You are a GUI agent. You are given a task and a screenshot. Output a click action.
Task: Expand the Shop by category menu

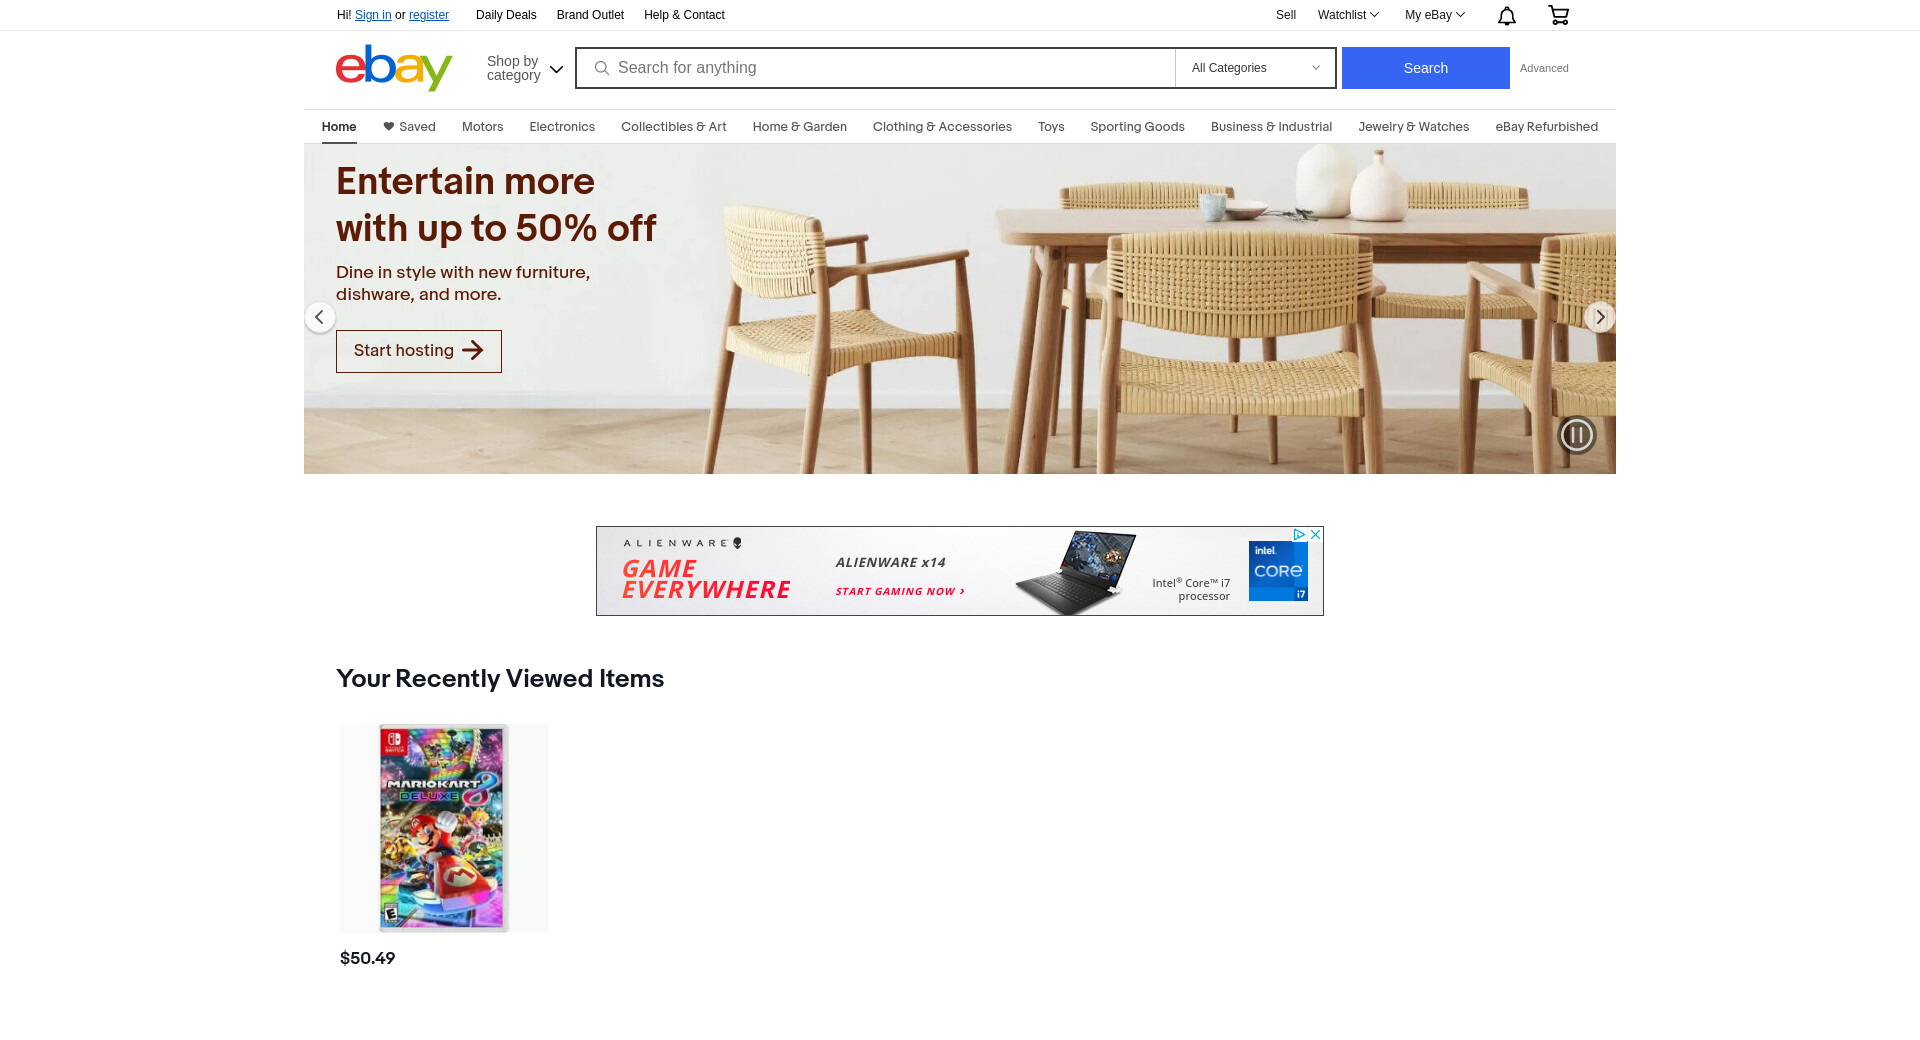525,68
